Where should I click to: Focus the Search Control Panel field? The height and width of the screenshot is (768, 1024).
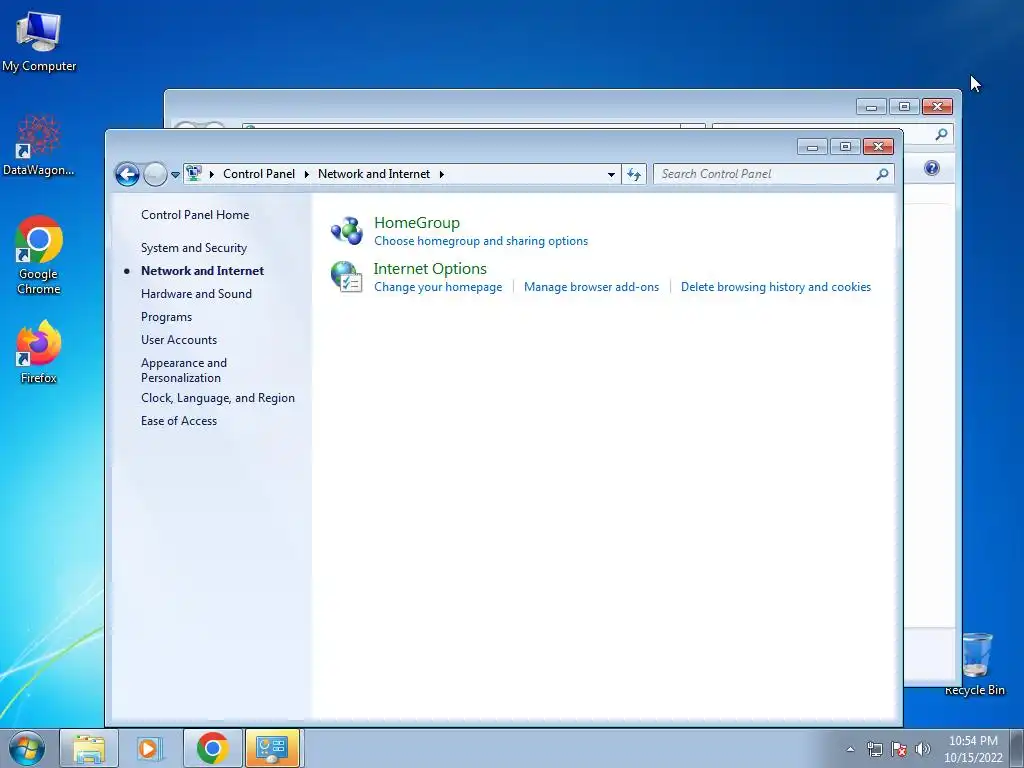[773, 174]
